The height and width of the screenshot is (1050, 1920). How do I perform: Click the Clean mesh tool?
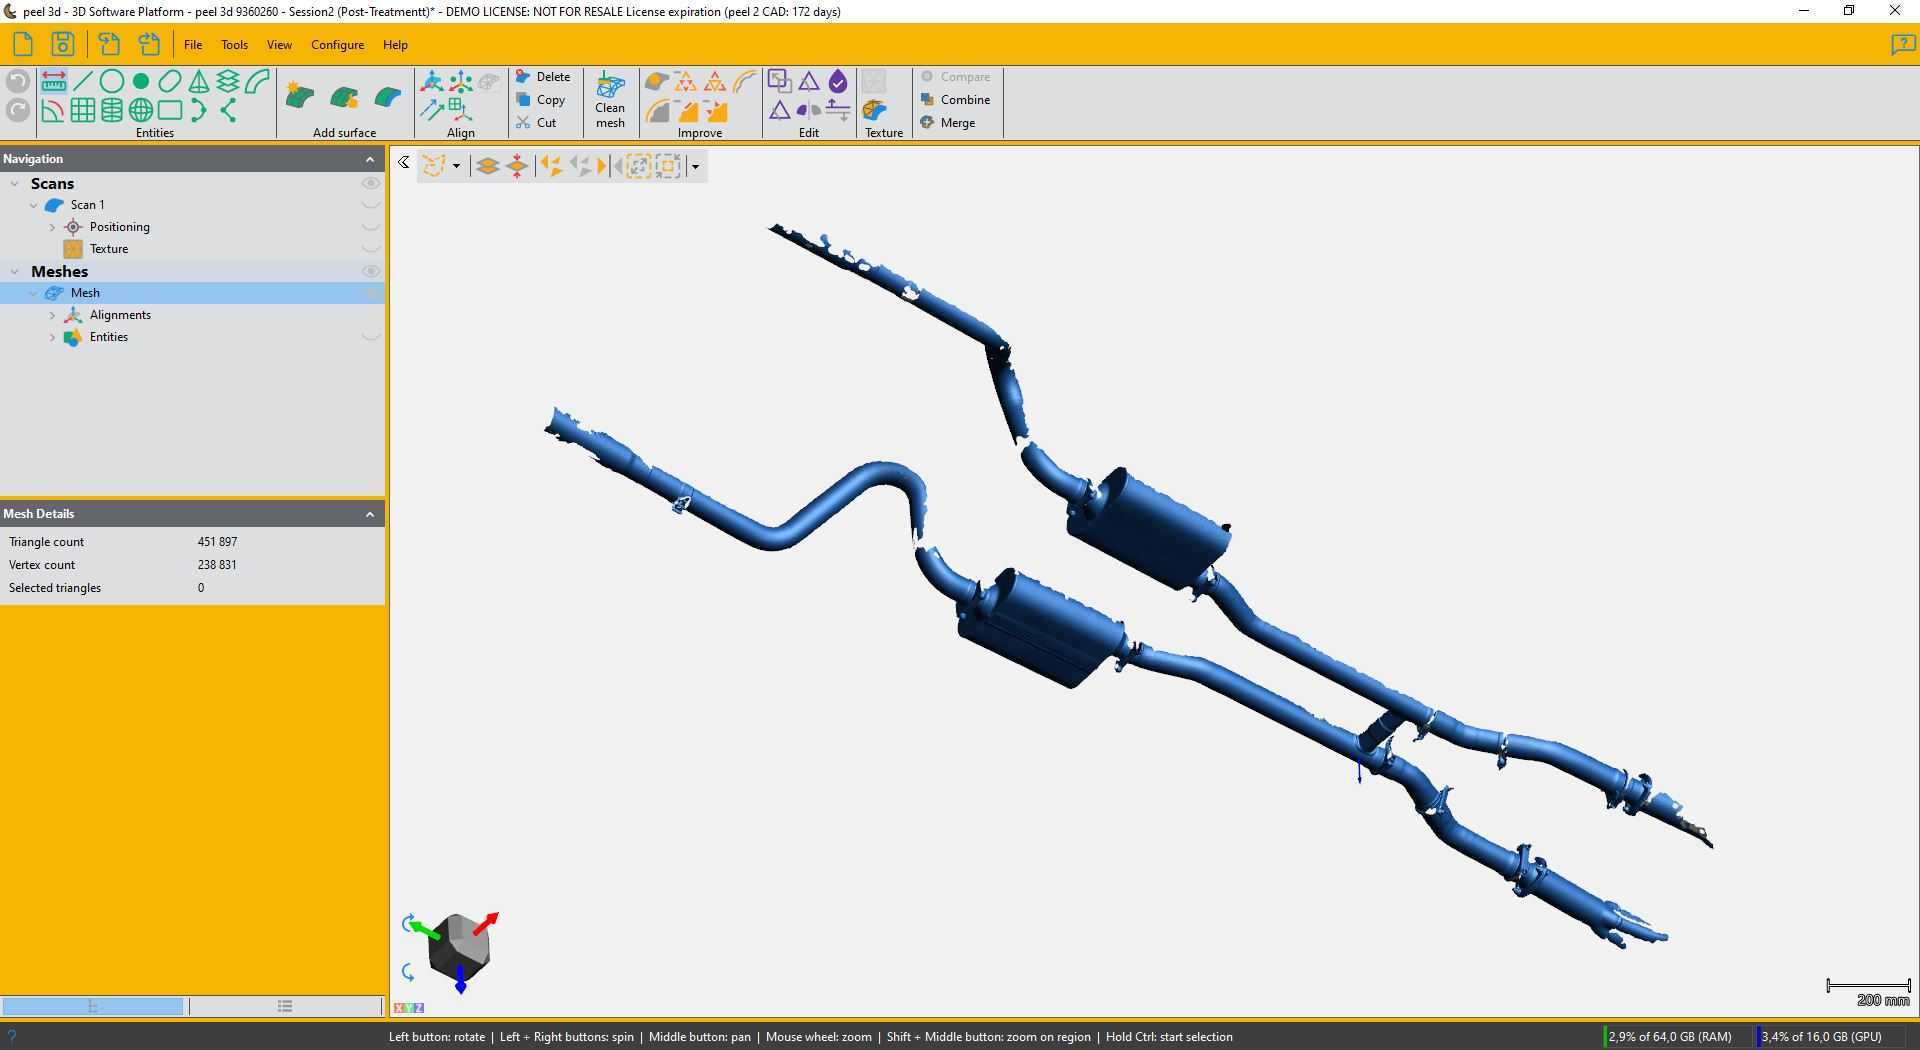tap(610, 100)
